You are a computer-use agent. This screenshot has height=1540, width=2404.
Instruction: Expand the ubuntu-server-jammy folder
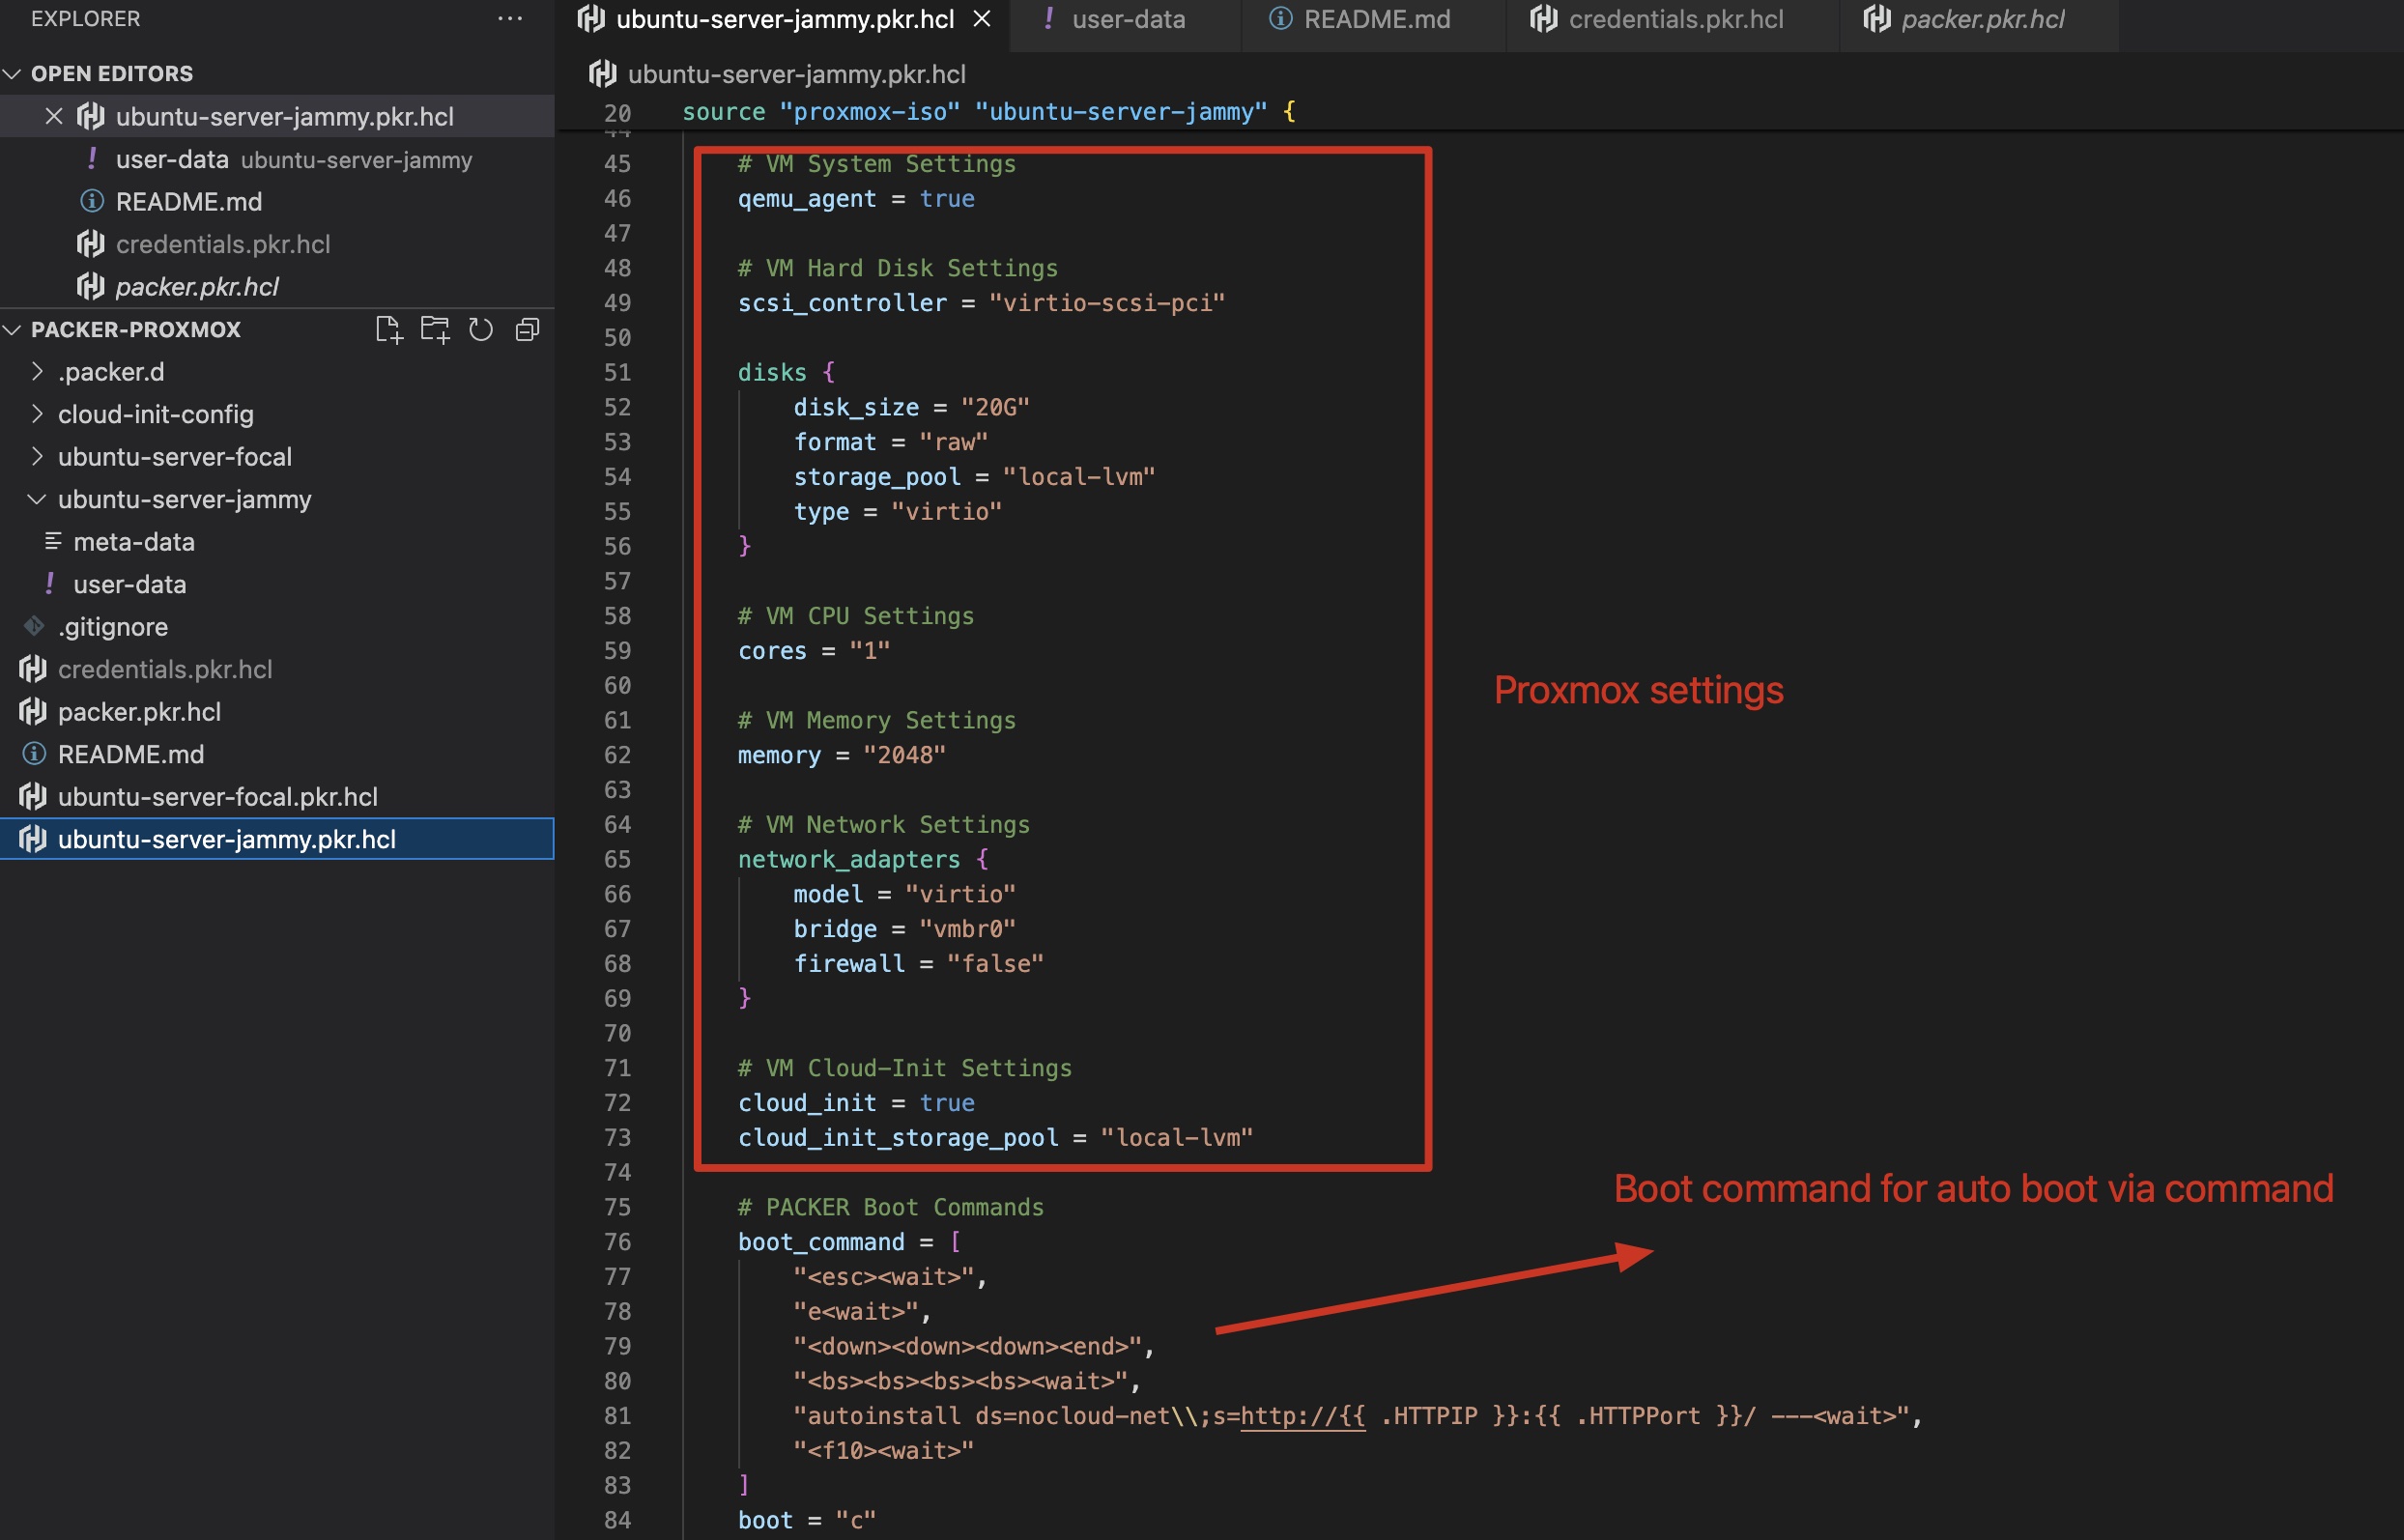tap(39, 498)
